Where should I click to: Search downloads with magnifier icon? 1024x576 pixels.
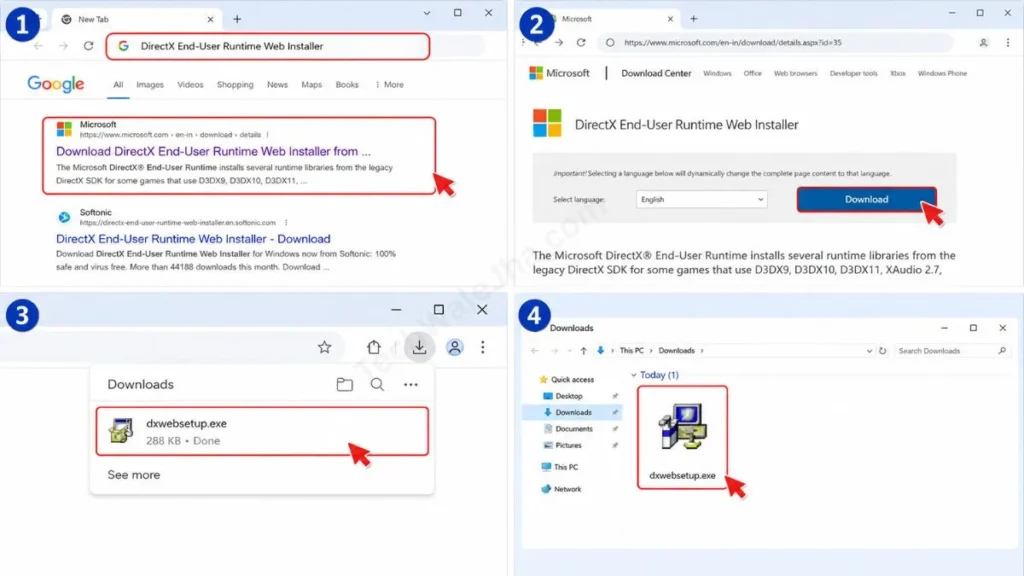[x=377, y=385]
